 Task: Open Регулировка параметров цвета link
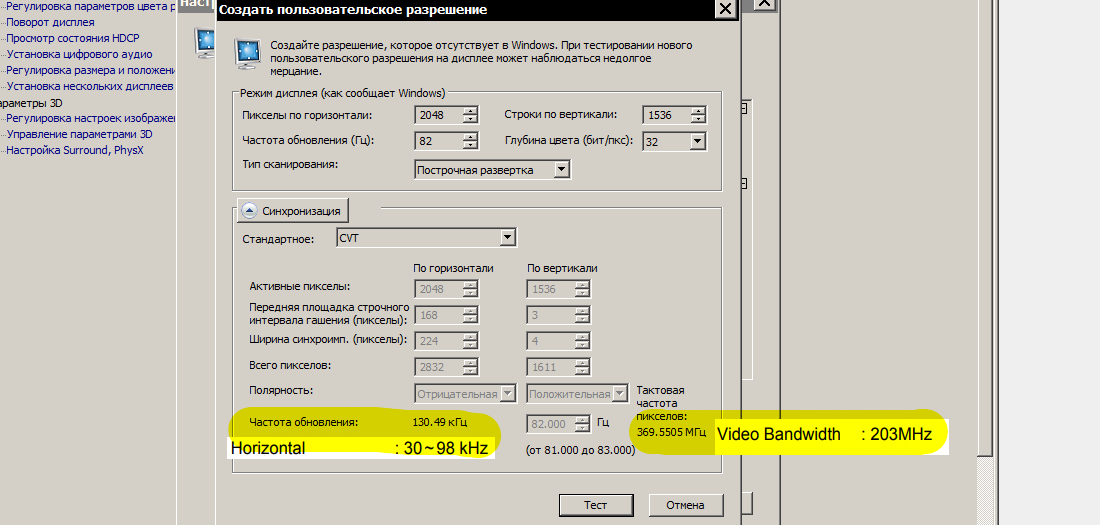[90, 7]
